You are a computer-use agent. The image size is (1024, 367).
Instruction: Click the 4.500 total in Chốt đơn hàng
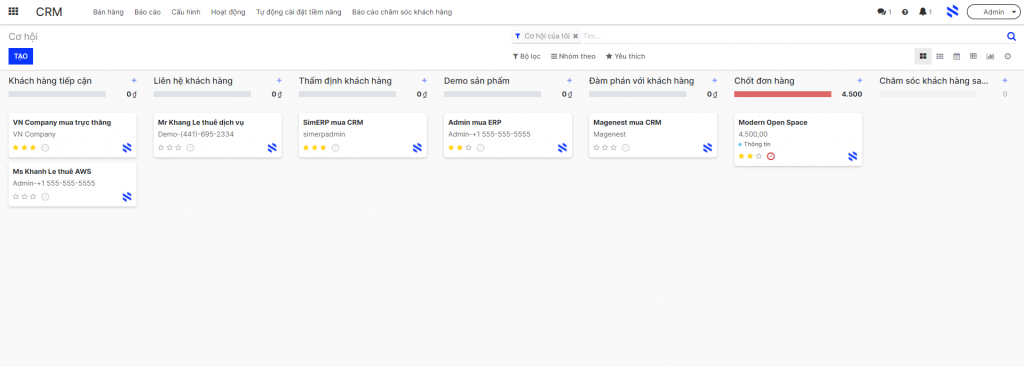(x=852, y=94)
